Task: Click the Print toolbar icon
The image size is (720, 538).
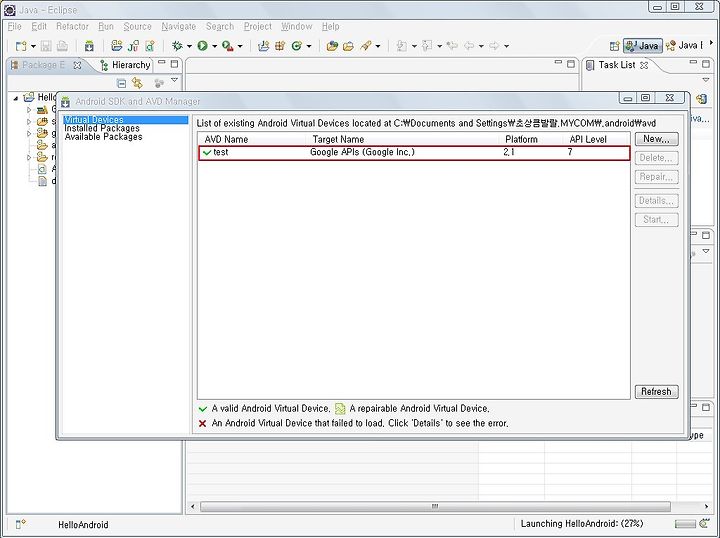Action: [62, 46]
